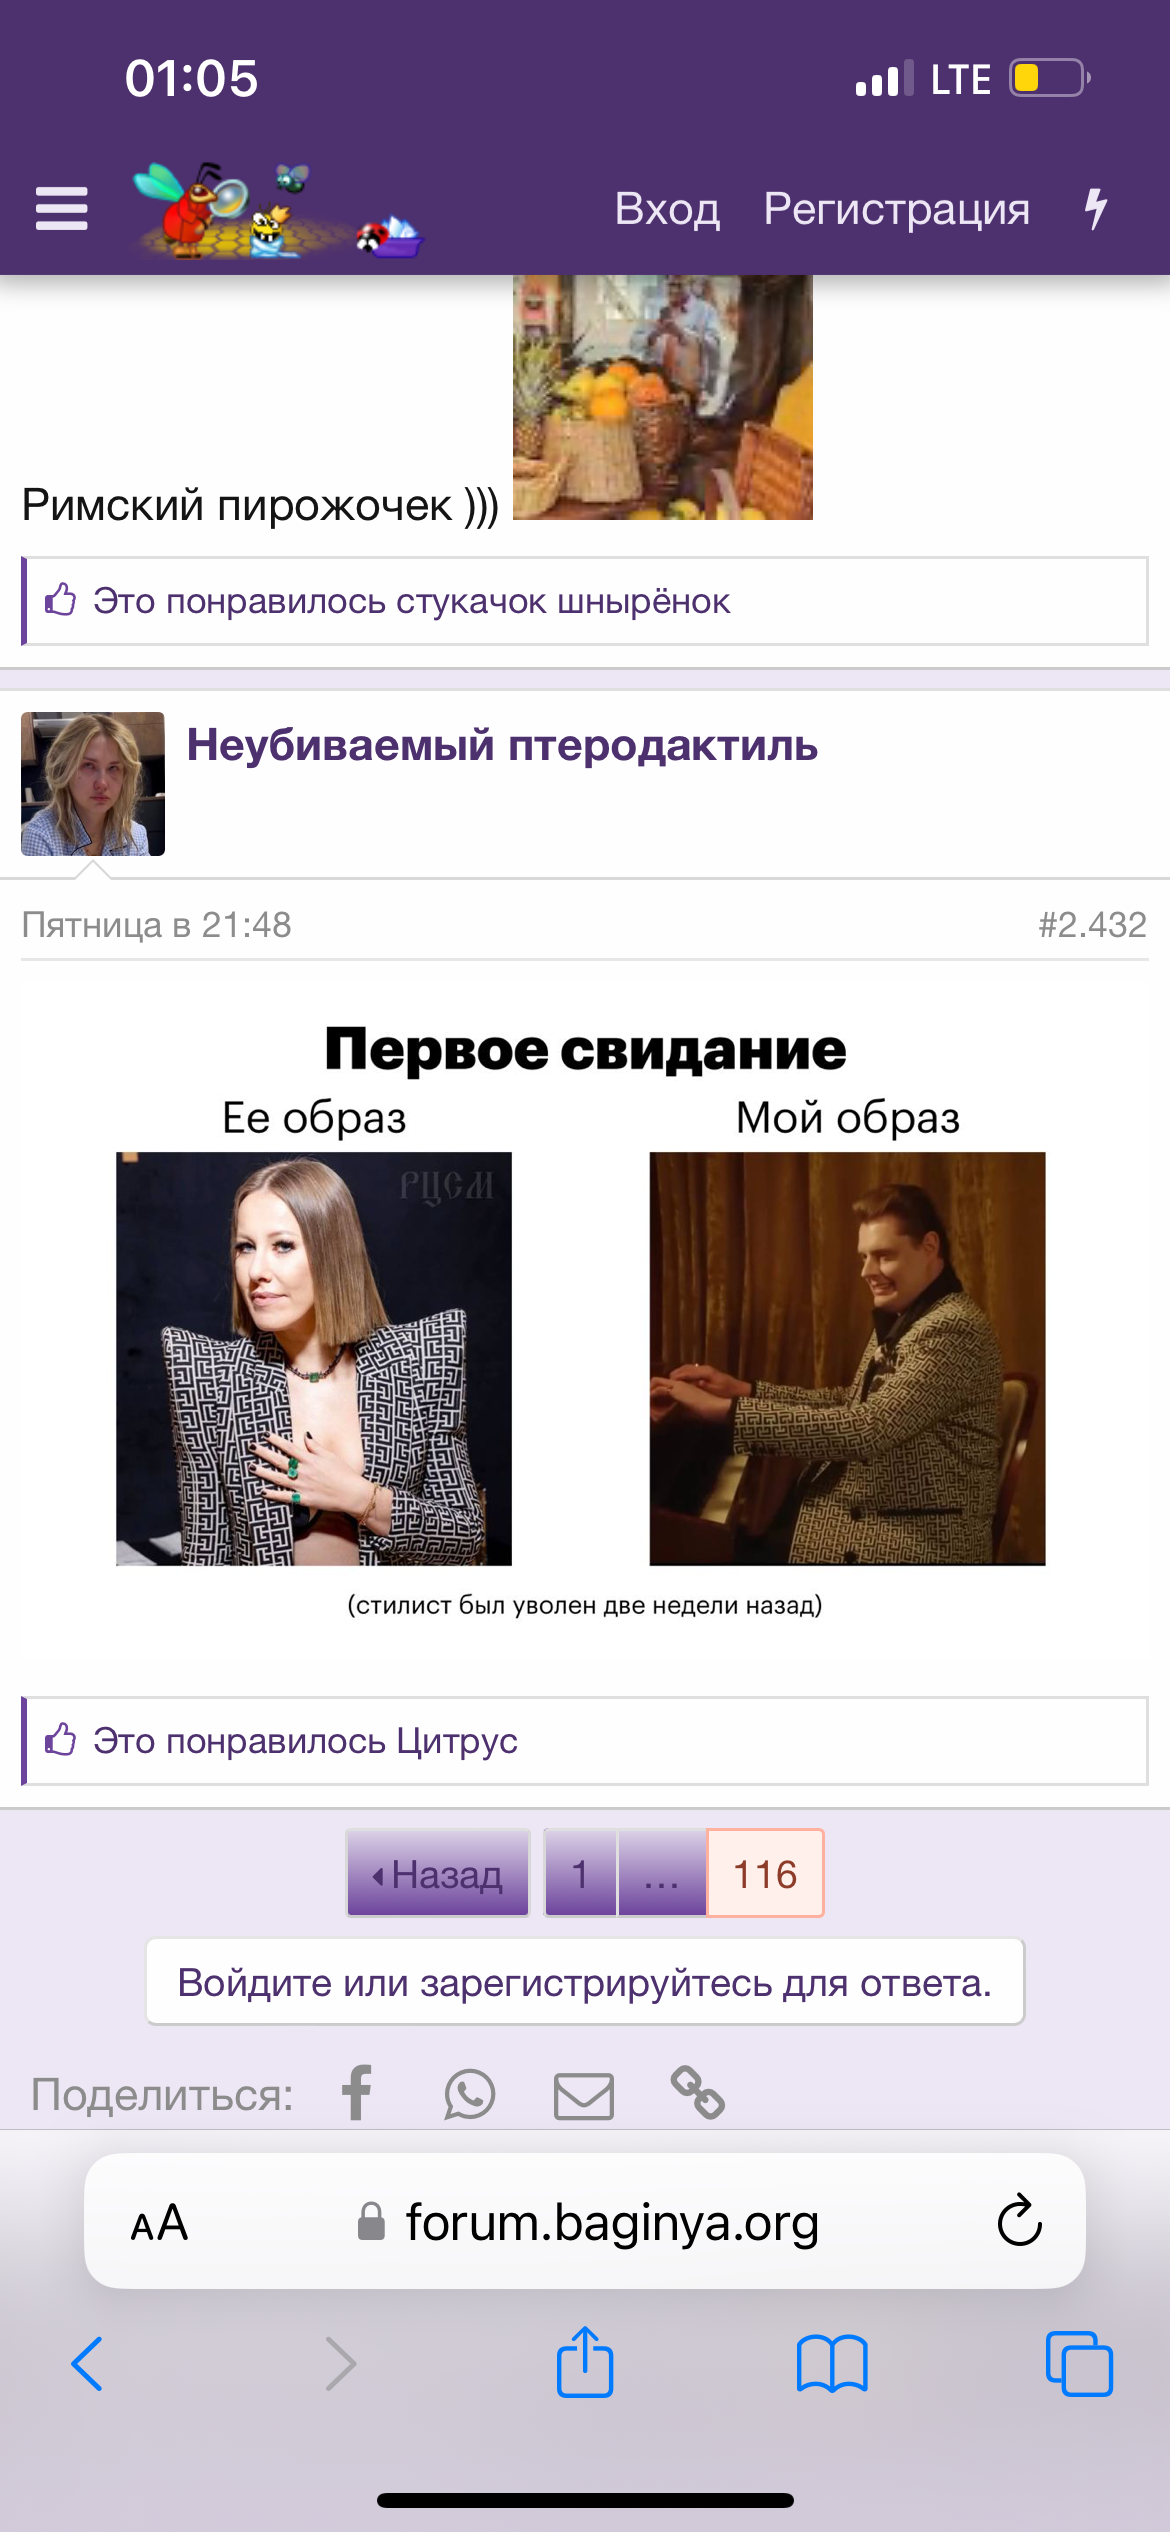Open Safari AA text size menu
Screen dimensions: 1170x2532
(x=159, y=2222)
